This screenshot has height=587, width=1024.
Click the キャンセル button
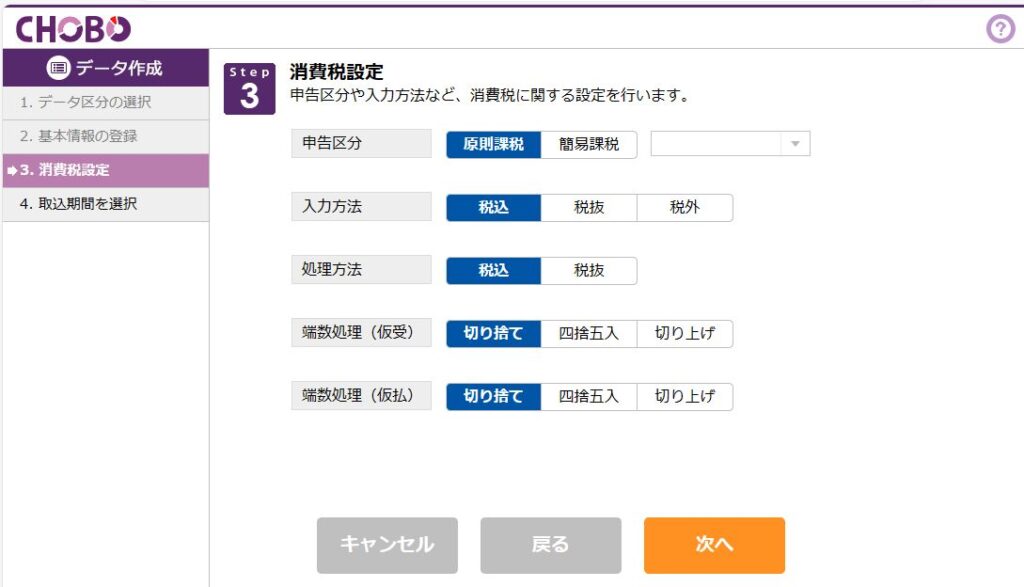[387, 545]
